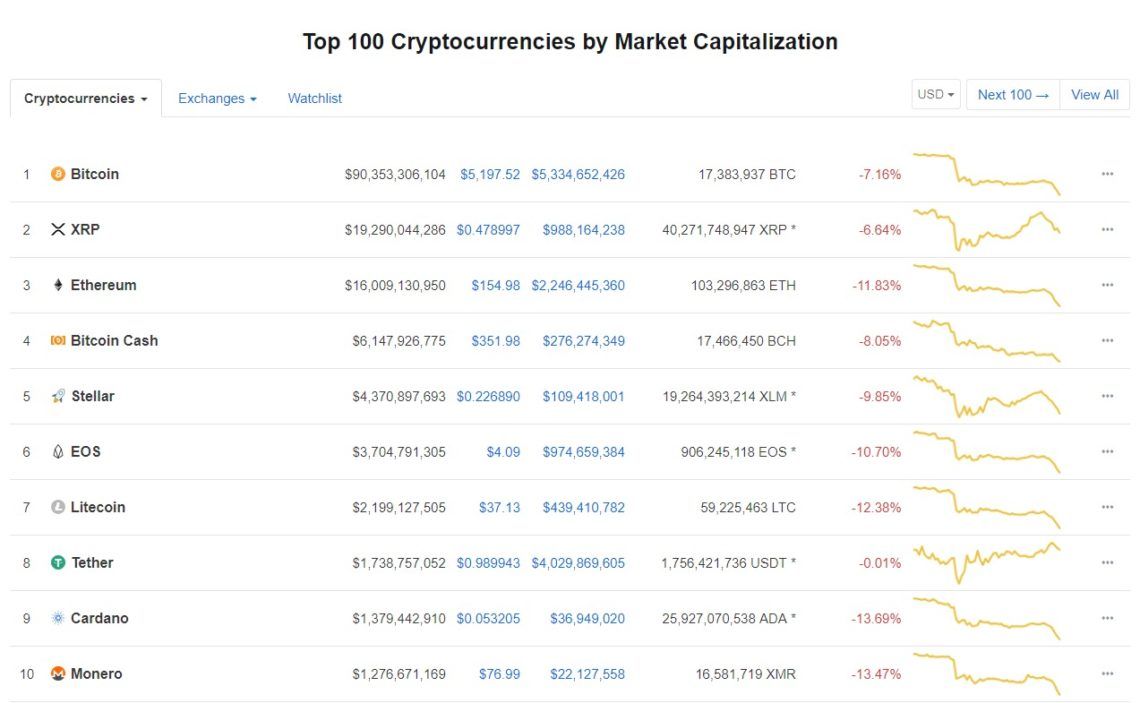Click the View All button
The image size is (1140, 703).
click(x=1094, y=95)
